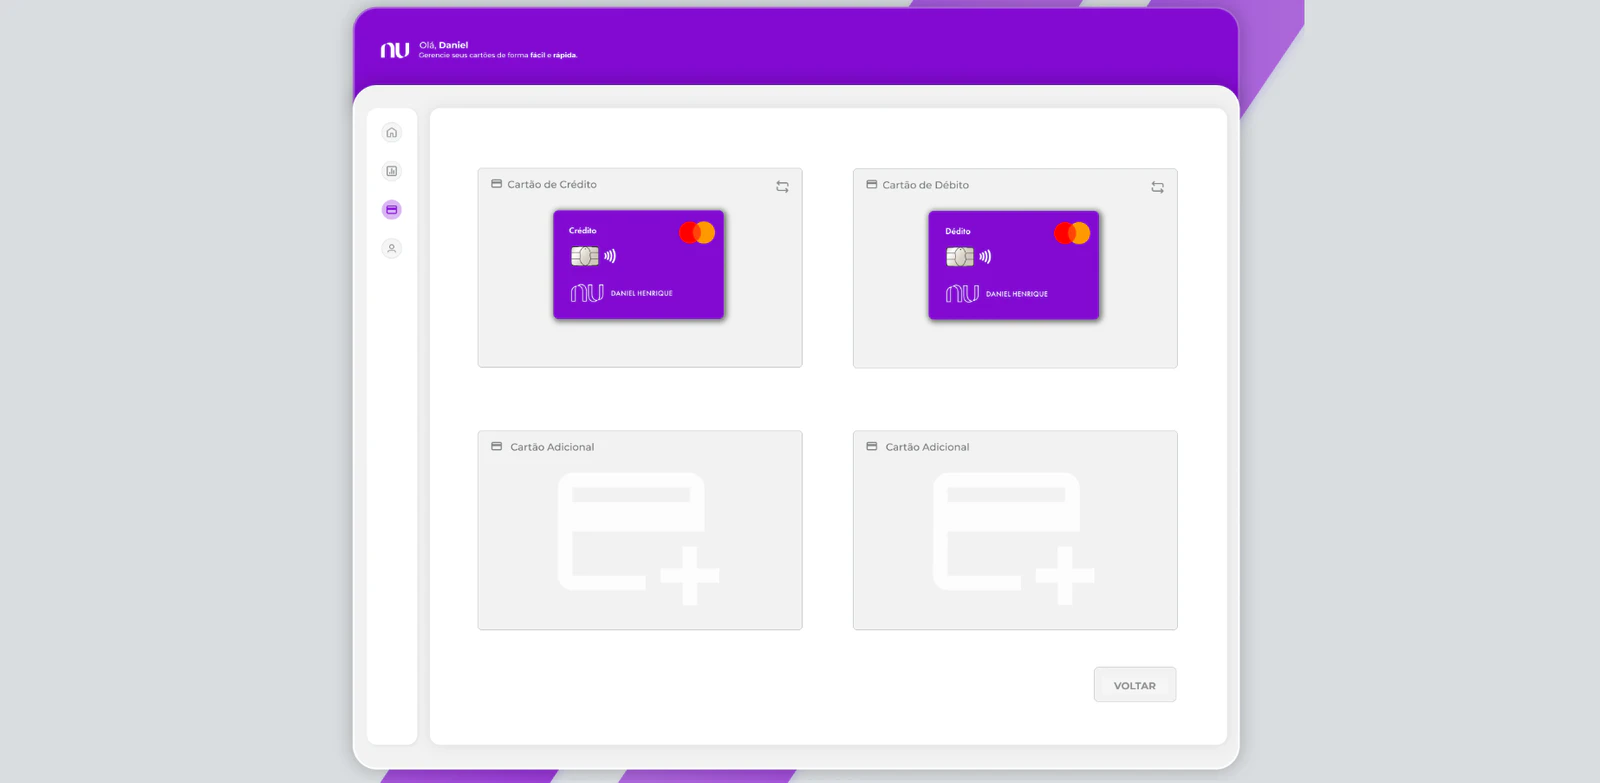Click the Mastercard logo on the Crédito card
This screenshot has height=783, width=1600.
click(x=697, y=232)
